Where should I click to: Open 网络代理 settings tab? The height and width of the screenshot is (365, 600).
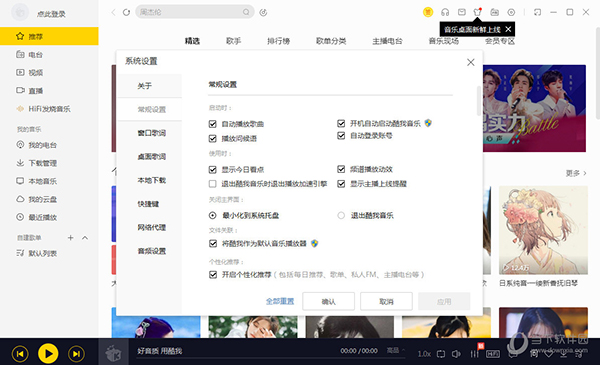pos(149,227)
